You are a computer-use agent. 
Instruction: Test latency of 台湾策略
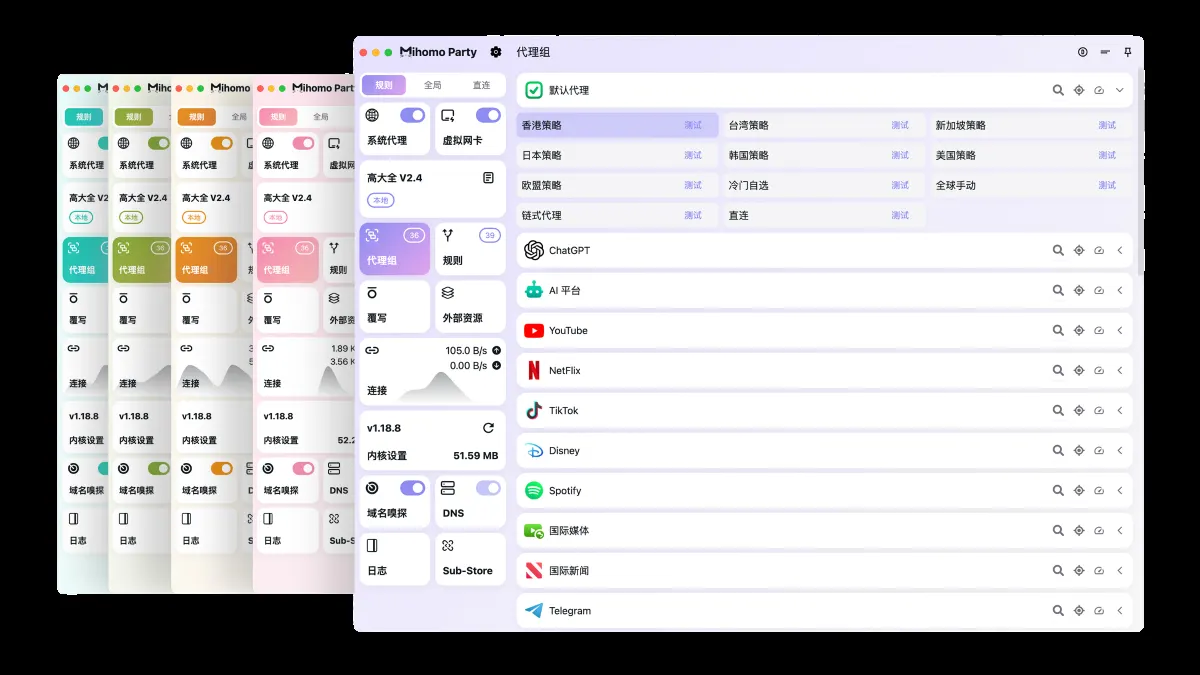click(x=900, y=125)
